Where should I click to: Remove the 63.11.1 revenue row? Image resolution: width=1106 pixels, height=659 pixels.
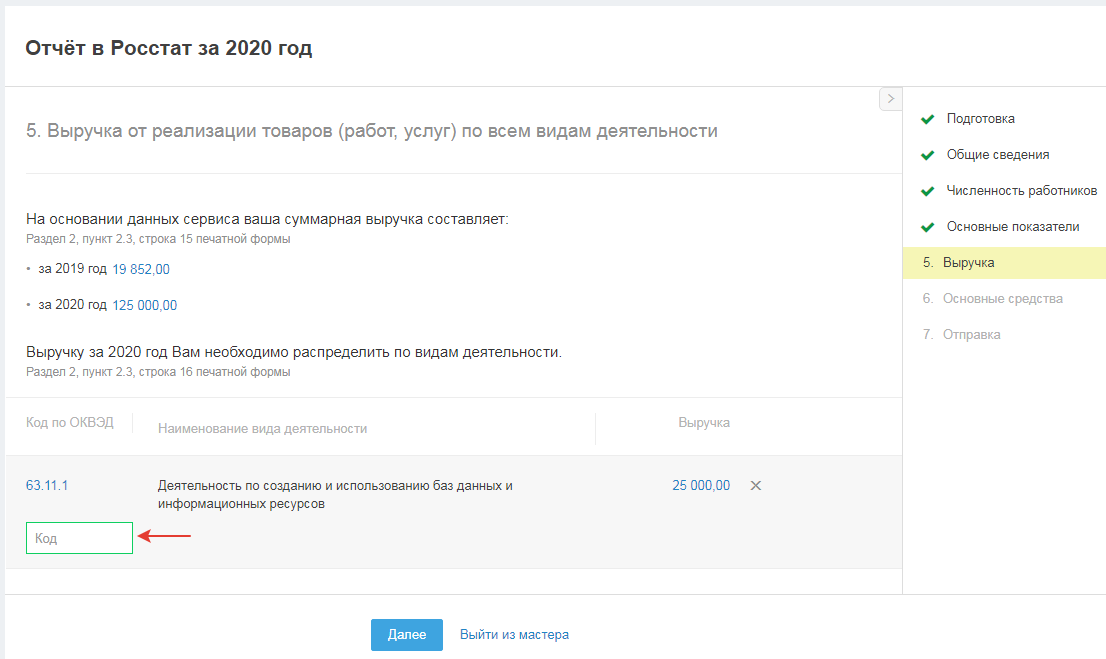click(755, 485)
